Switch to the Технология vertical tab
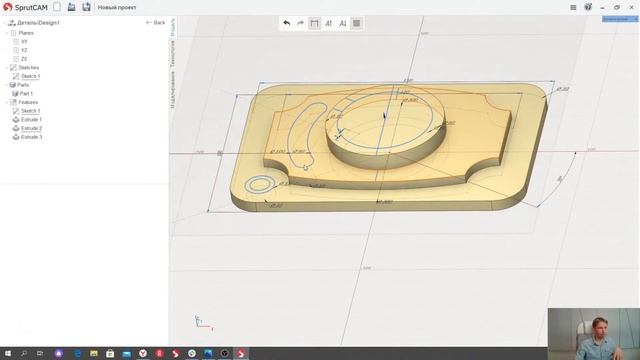Screen dimensions: 640x360 tap(173, 53)
